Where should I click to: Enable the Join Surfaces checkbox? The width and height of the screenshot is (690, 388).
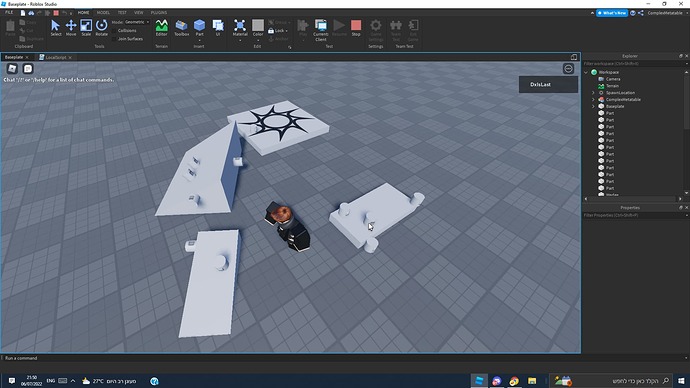[x=114, y=39]
